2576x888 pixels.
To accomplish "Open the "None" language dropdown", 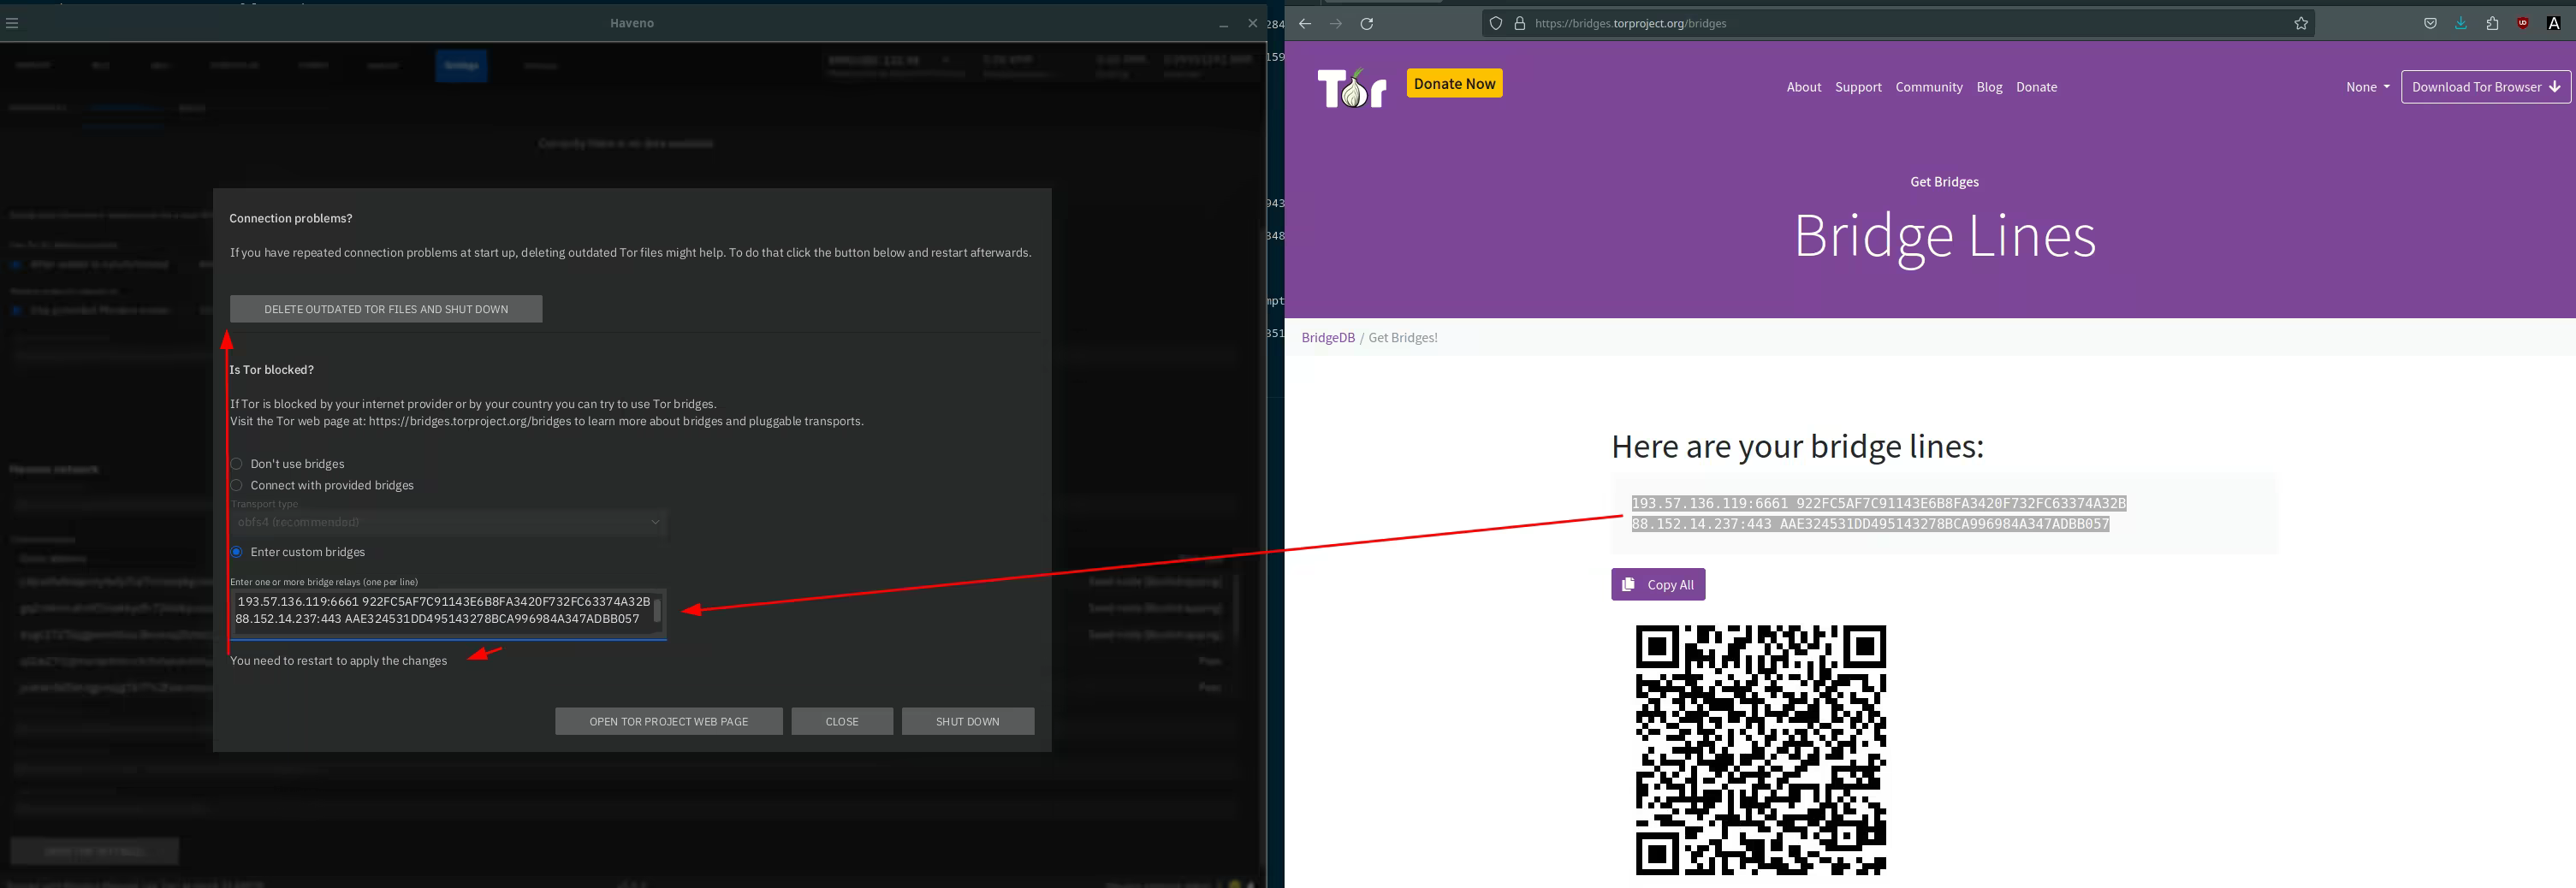I will tap(2367, 87).
